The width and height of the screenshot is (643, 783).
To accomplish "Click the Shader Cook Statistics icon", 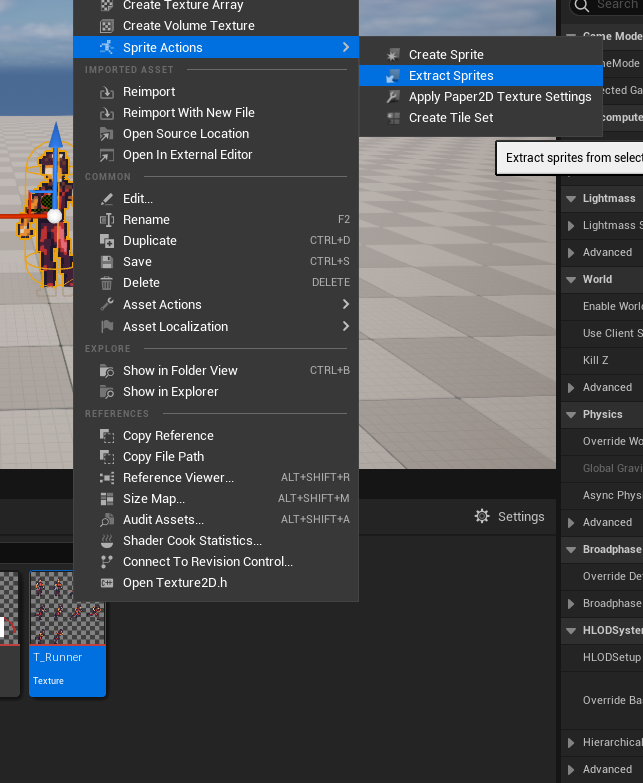I will [x=107, y=540].
